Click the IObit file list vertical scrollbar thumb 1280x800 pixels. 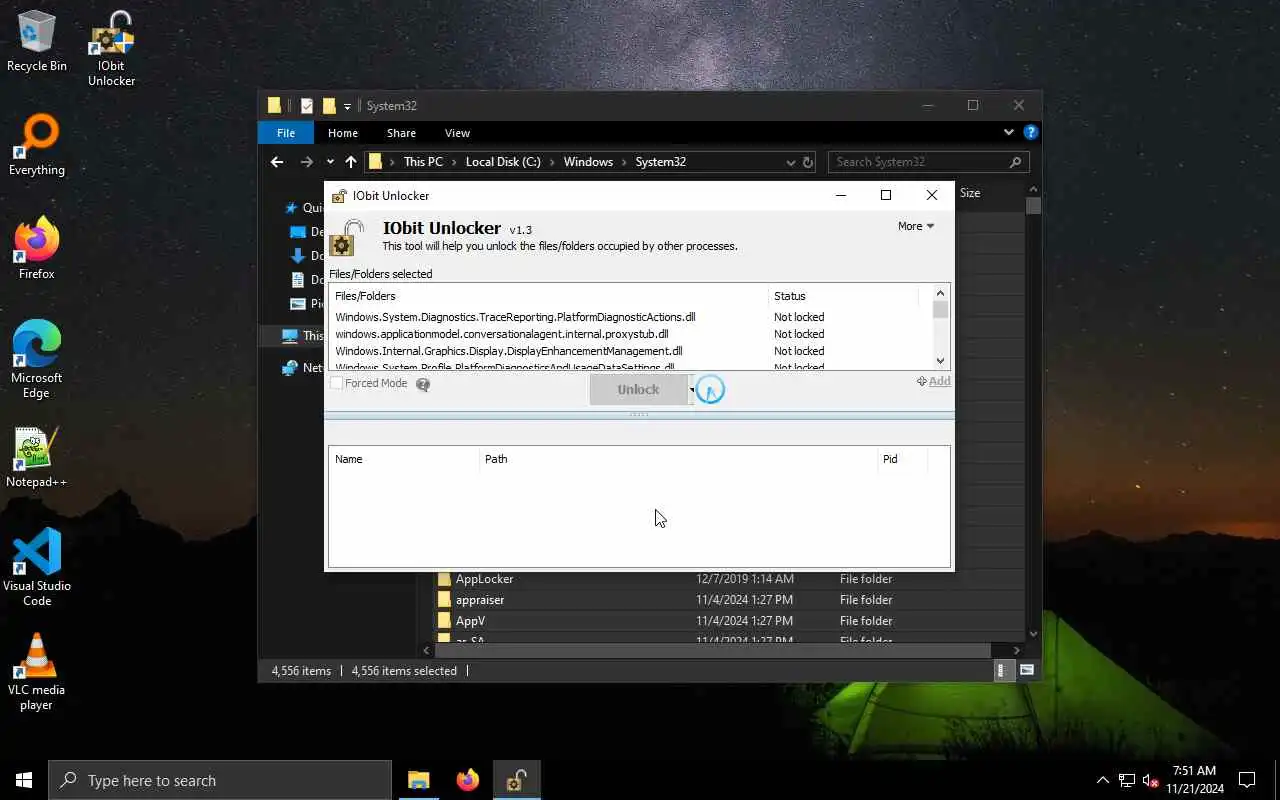click(x=940, y=310)
